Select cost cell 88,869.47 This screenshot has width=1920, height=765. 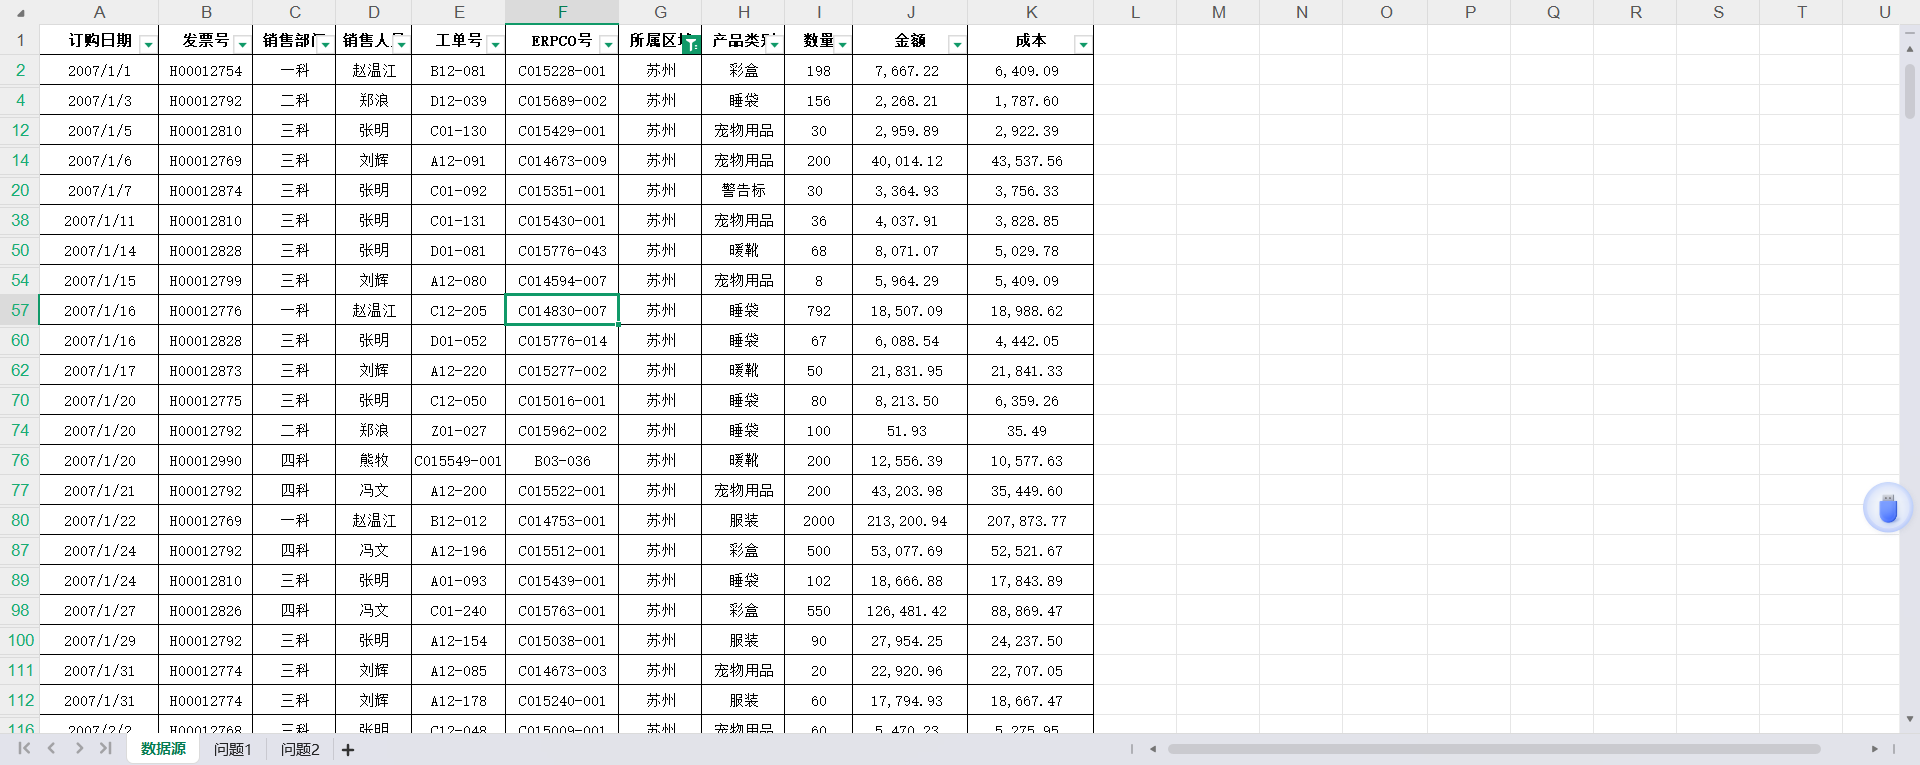click(1030, 610)
